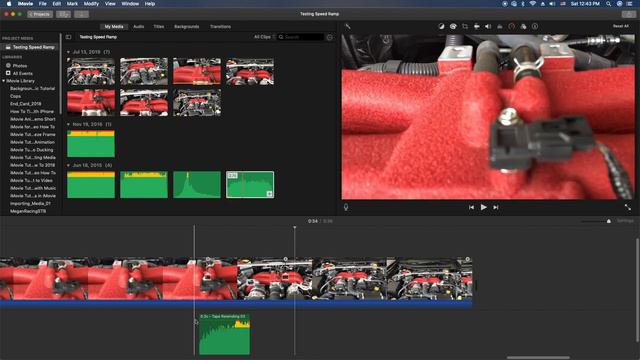Switch to My Media tab

tap(113, 27)
